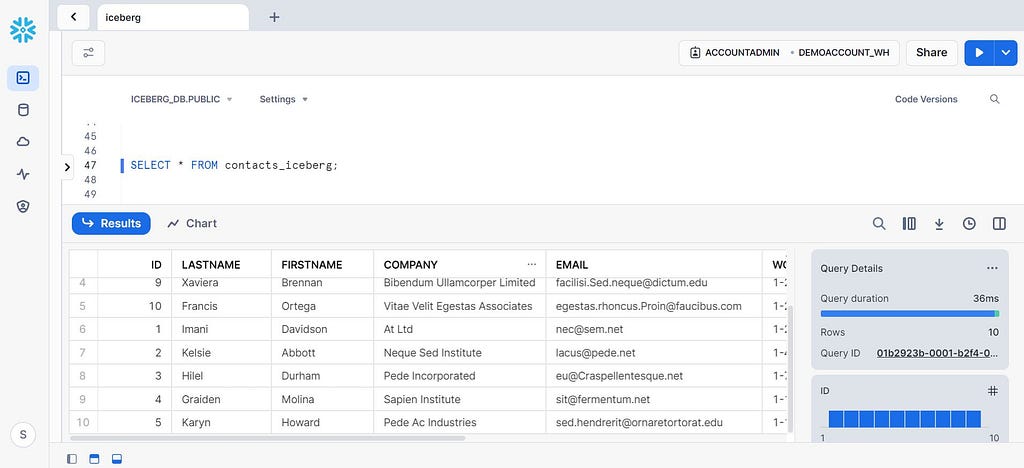Select cell Ortega in FIRSTNAME
The height and width of the screenshot is (468, 1024).
tap(322, 305)
